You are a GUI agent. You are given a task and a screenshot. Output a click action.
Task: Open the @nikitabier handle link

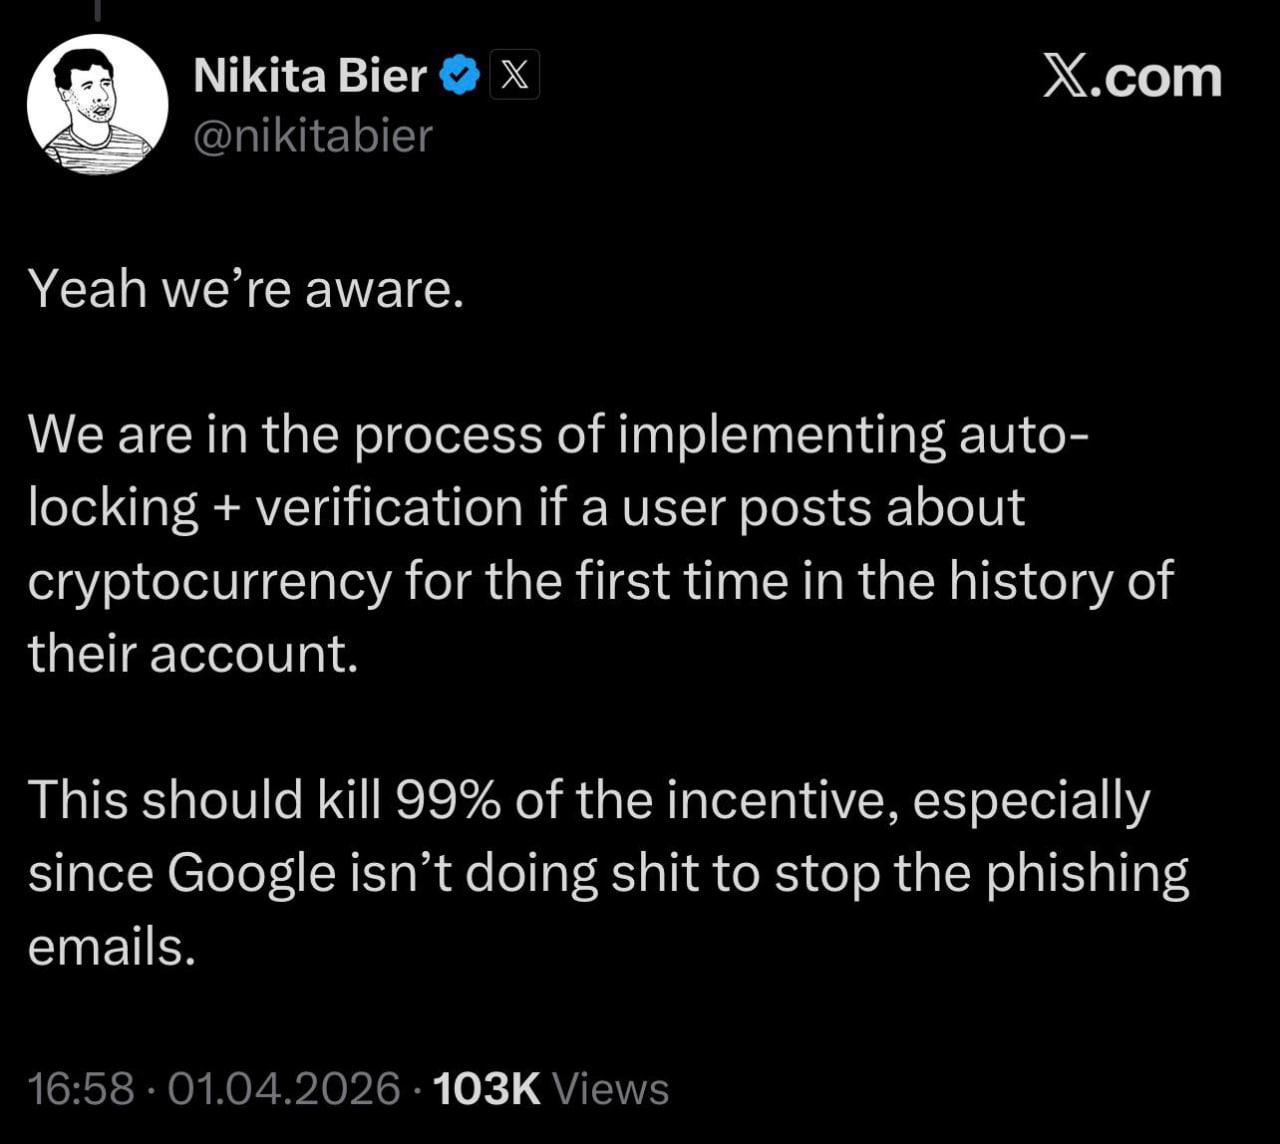point(312,136)
